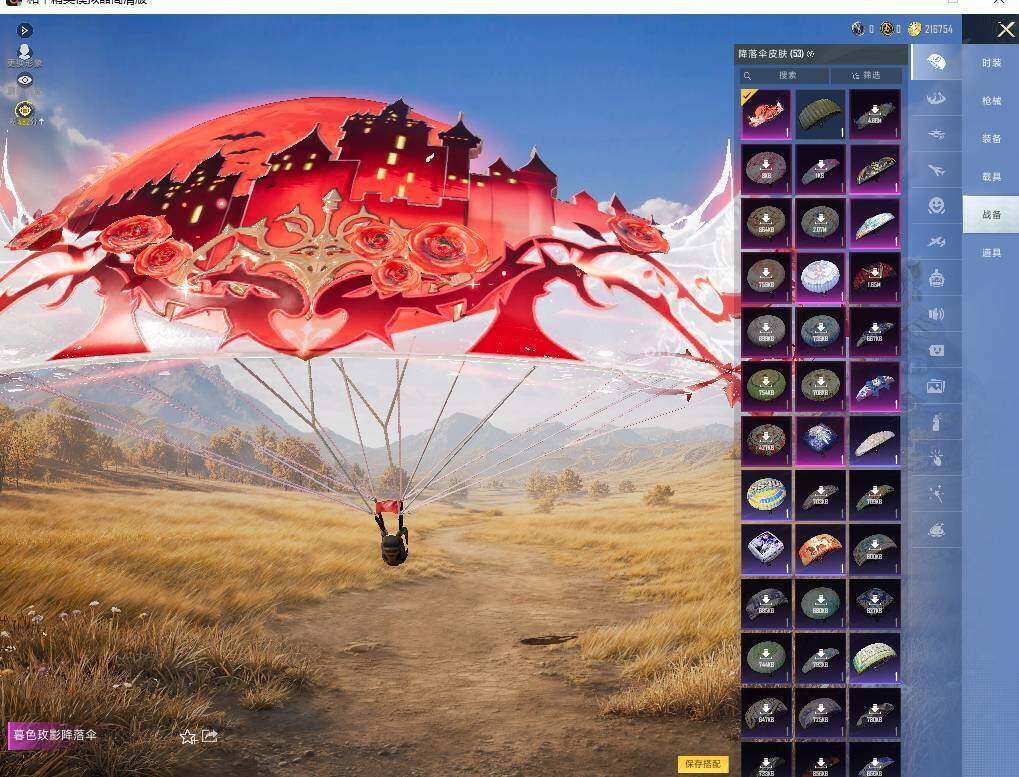1019x777 pixels.
Task: Select the yellow-blue striped round parachute
Action: (766, 496)
